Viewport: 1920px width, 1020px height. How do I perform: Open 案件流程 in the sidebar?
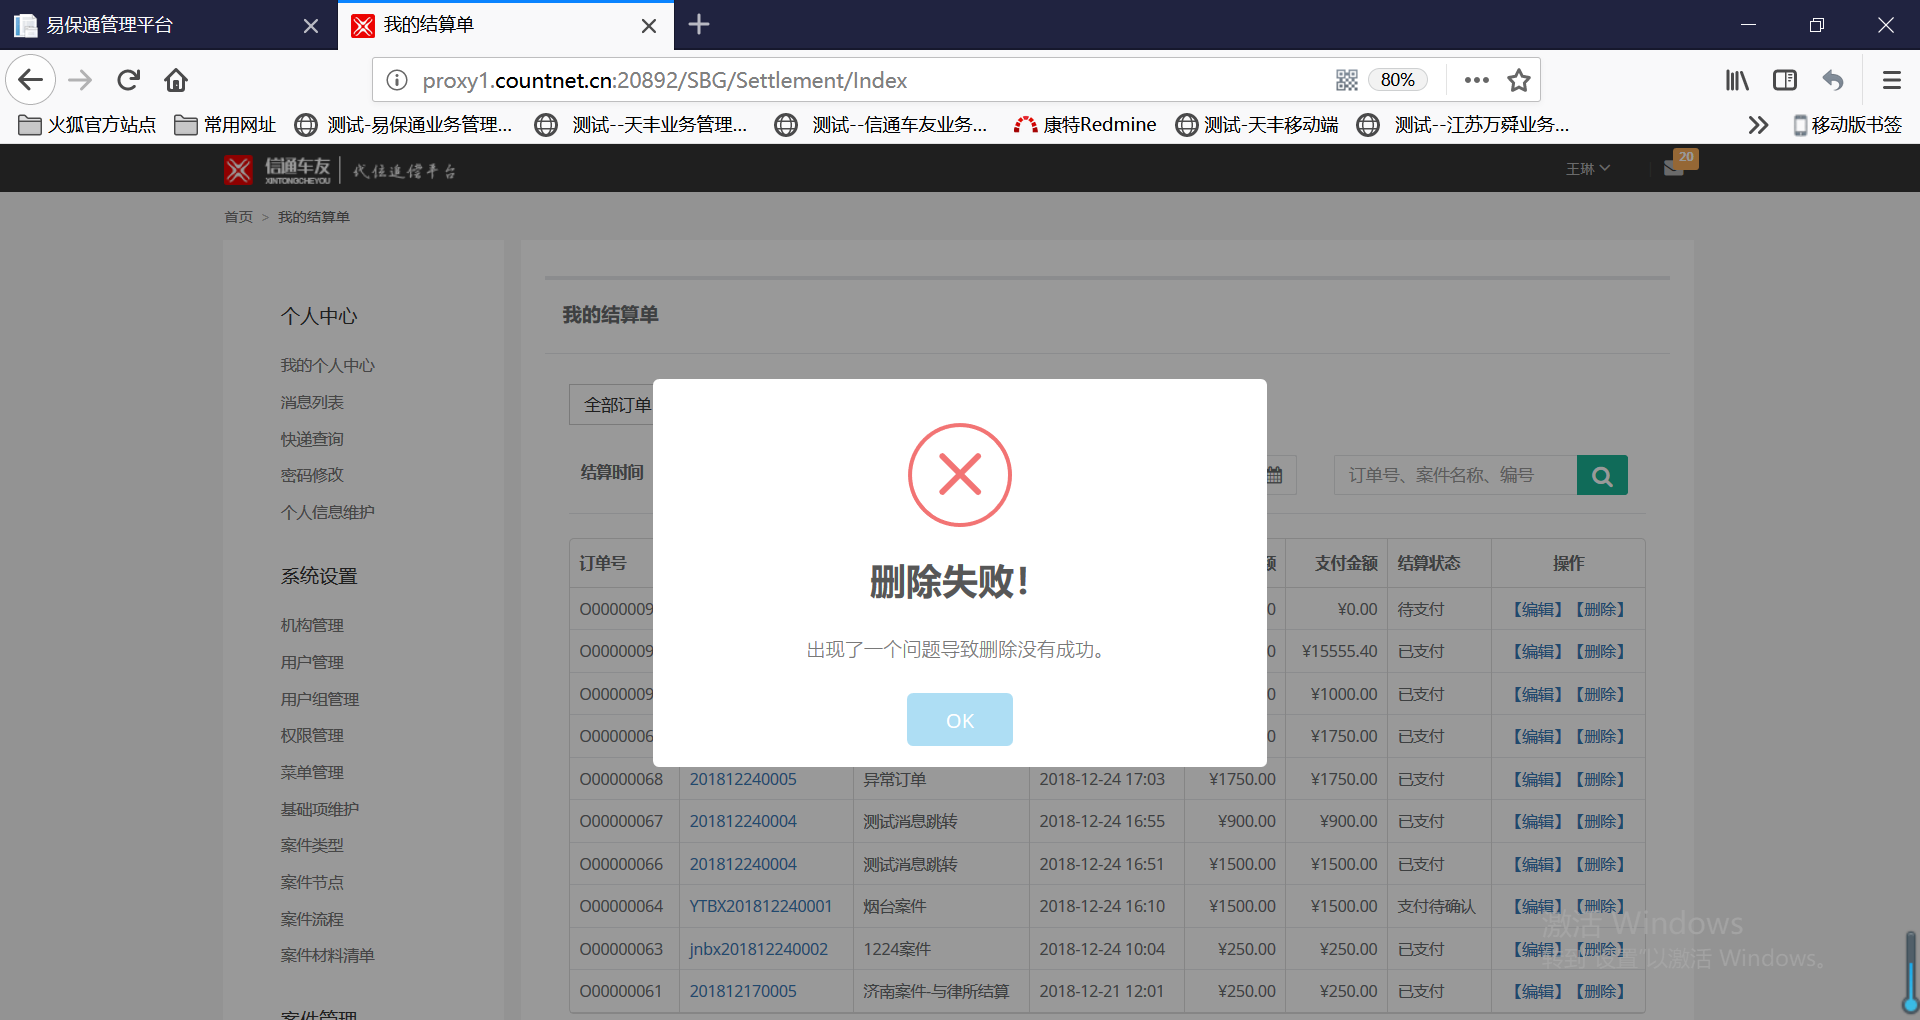(x=312, y=919)
